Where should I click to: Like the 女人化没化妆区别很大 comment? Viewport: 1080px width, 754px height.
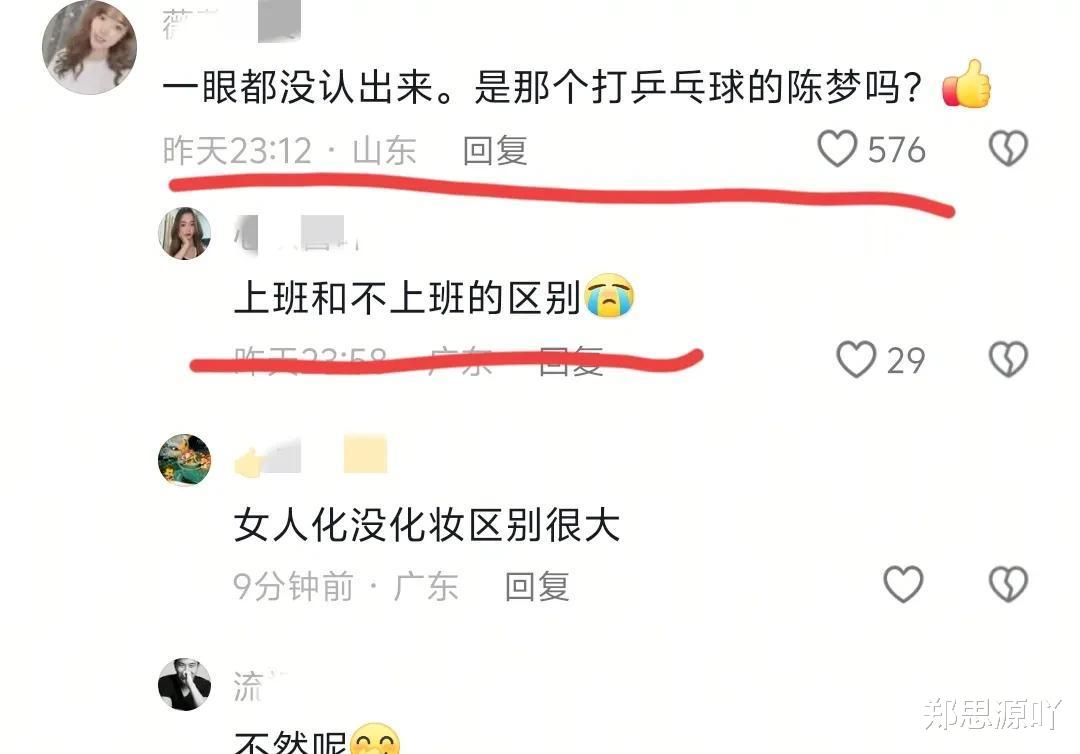pos(903,585)
